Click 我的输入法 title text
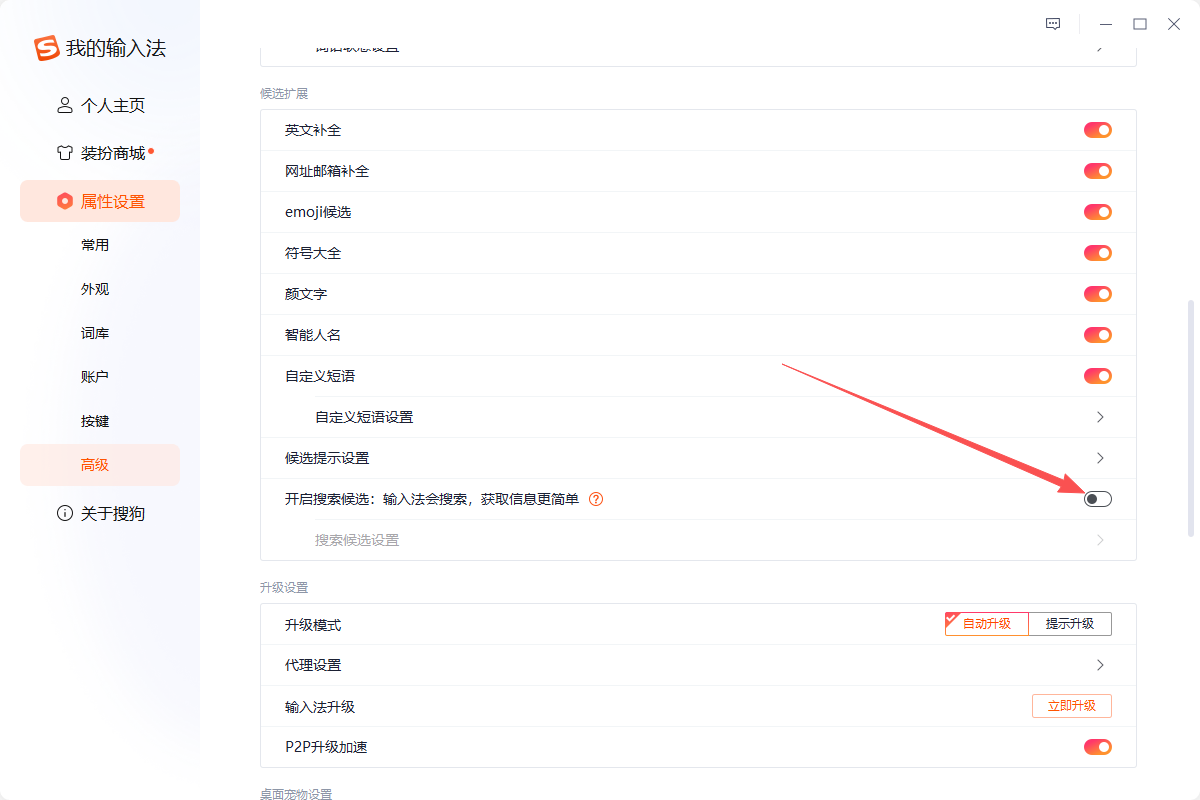1200x800 pixels. coord(116,48)
